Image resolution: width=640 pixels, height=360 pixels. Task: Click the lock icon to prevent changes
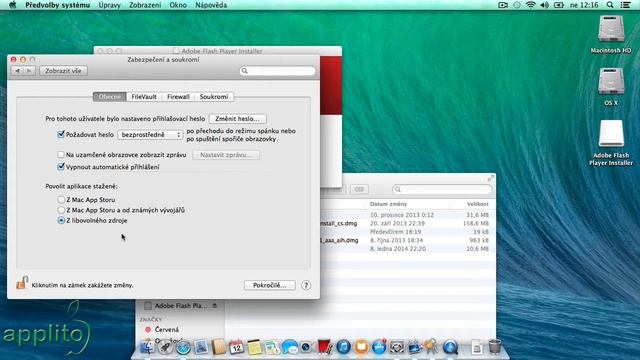tap(22, 282)
